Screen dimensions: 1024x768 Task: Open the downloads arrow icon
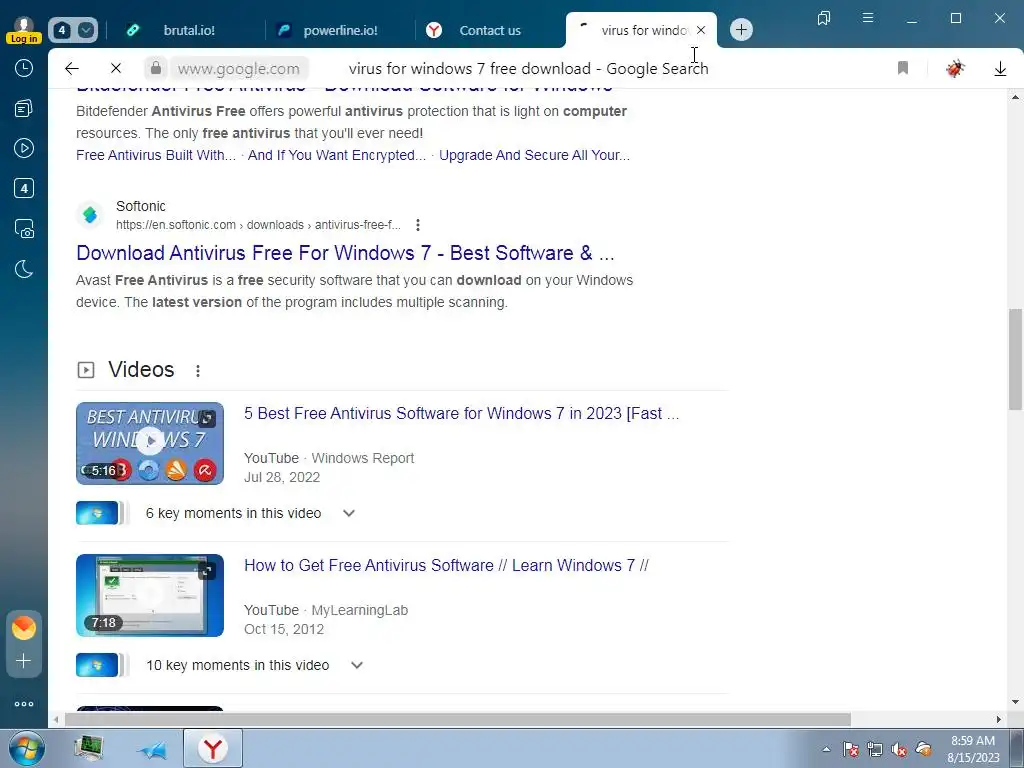click(1000, 69)
